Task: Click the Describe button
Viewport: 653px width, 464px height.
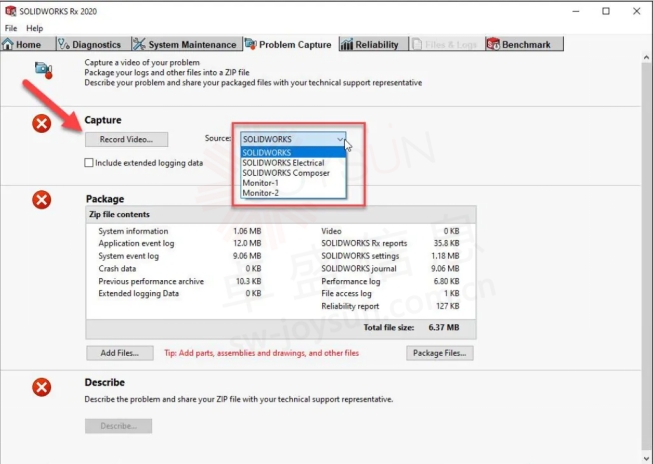Action: tap(119, 426)
